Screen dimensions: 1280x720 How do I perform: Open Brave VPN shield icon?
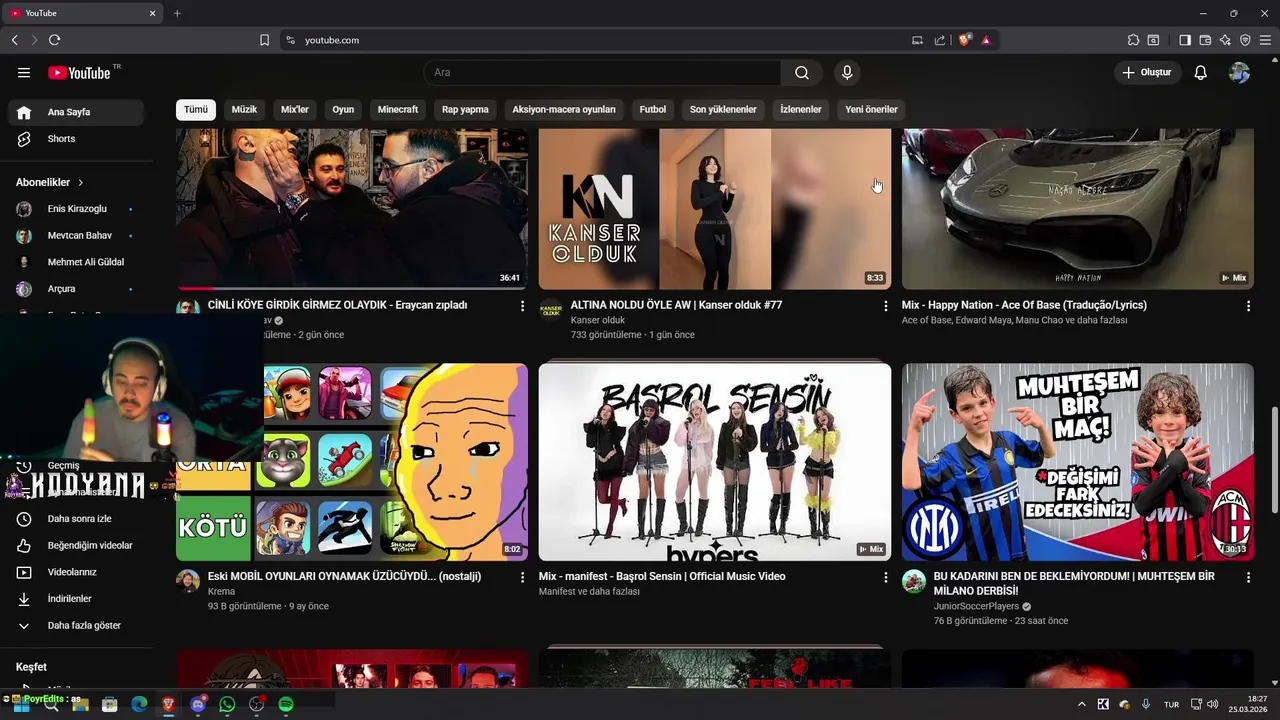point(1245,40)
